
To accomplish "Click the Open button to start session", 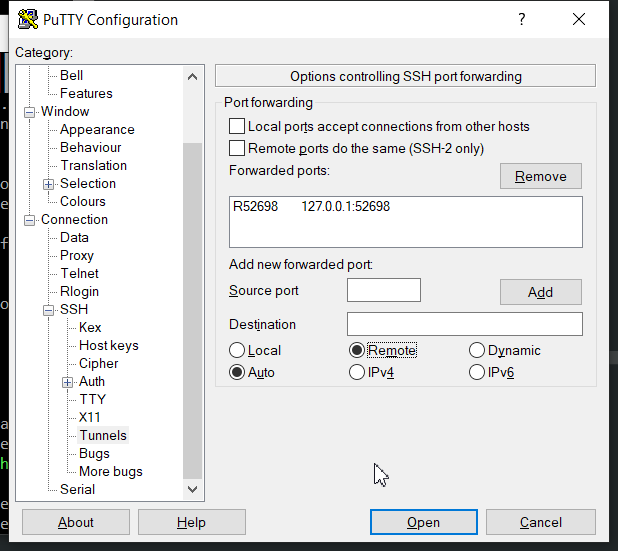I will pyautogui.click(x=424, y=522).
